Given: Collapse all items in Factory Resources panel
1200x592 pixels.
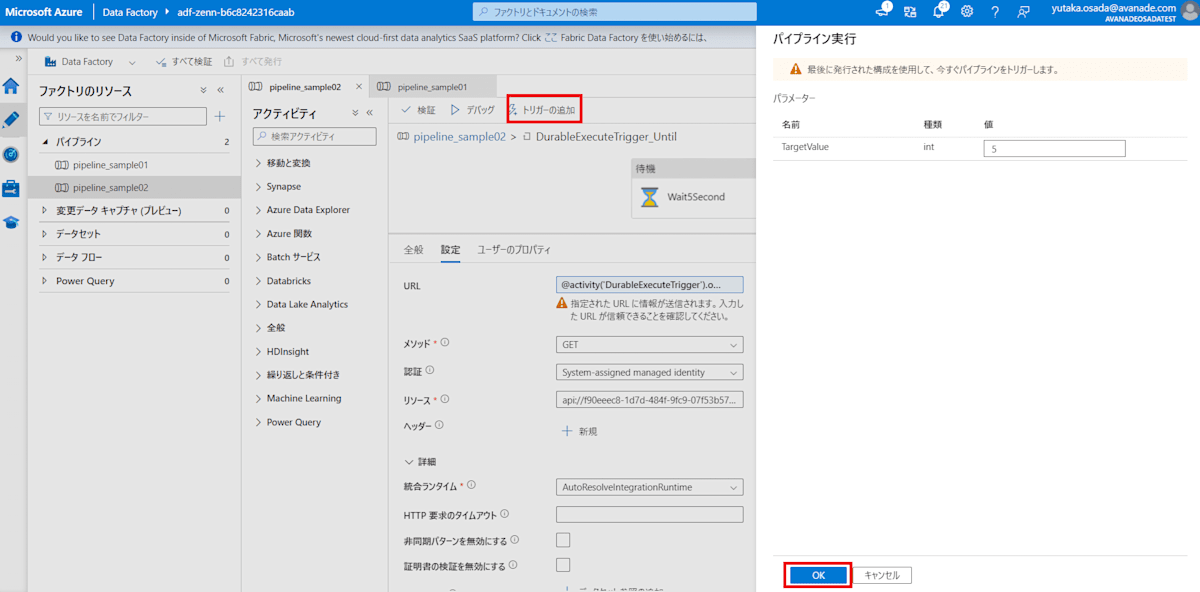Looking at the screenshot, I should click(x=203, y=90).
